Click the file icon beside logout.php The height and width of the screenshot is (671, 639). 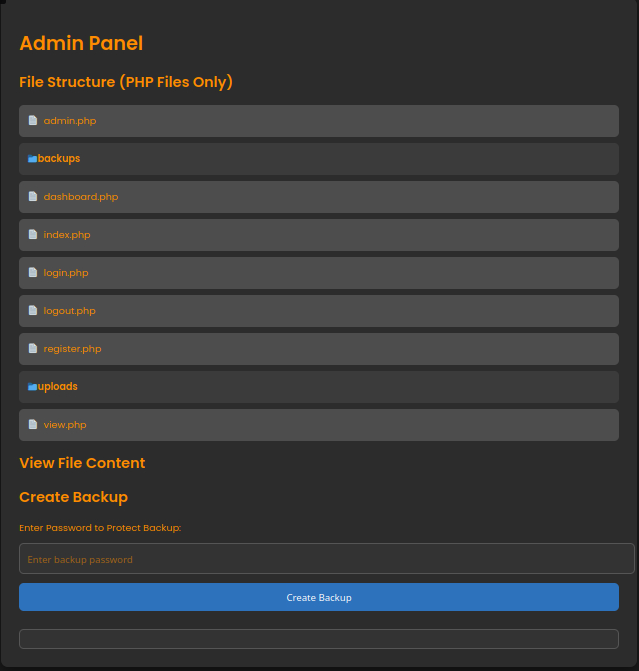[33, 311]
